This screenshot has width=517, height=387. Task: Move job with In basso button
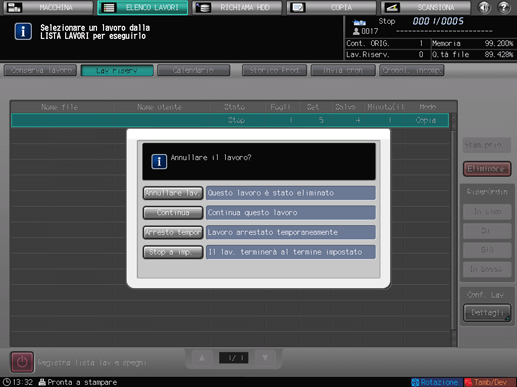(x=487, y=269)
